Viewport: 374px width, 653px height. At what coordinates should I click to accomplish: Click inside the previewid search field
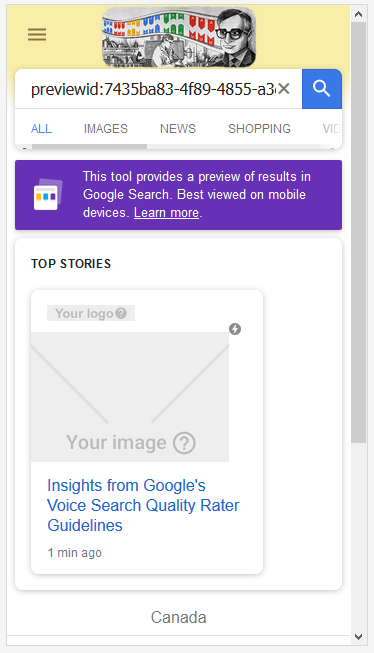coord(152,89)
